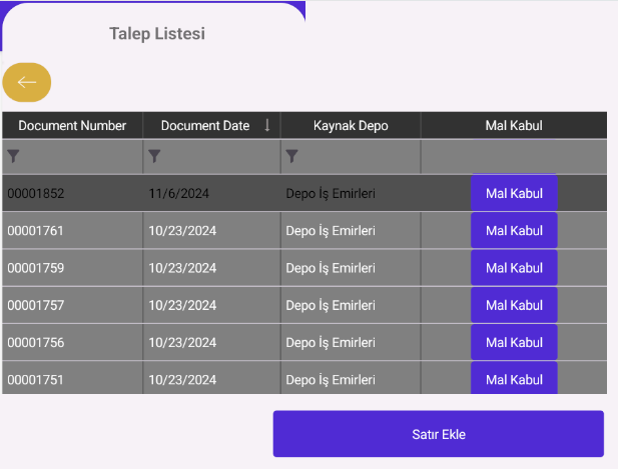
Task: Select document number 00001852 cell
Action: click(x=72, y=194)
